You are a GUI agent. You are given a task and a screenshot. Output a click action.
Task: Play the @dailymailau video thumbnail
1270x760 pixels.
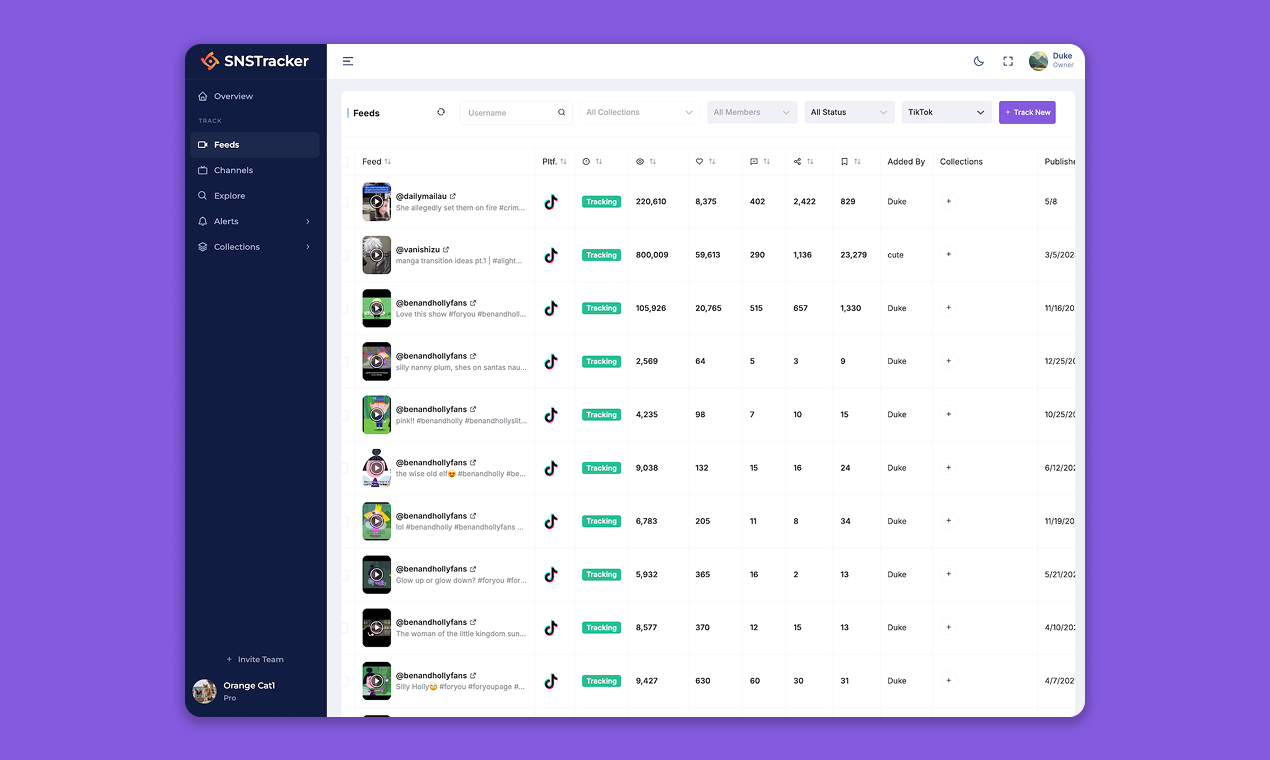(x=377, y=202)
